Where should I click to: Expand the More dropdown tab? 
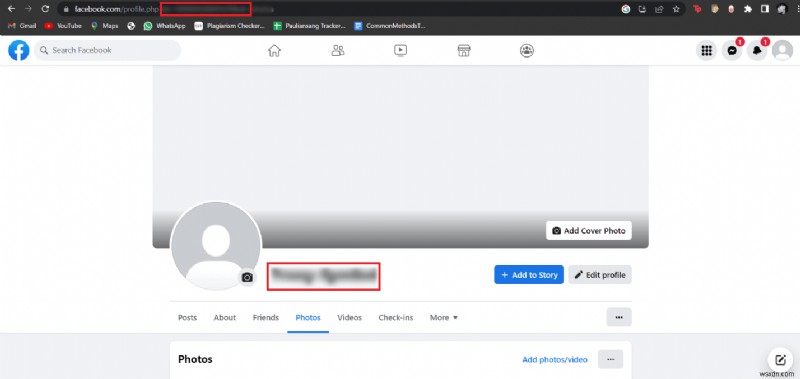[444, 317]
